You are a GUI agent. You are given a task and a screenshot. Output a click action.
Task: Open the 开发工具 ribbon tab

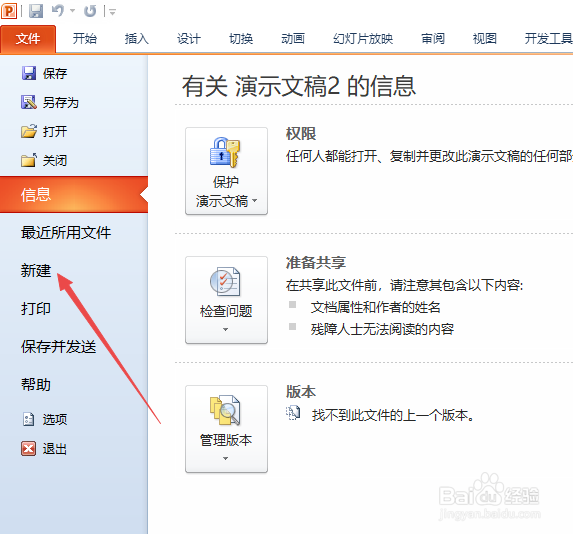click(548, 38)
